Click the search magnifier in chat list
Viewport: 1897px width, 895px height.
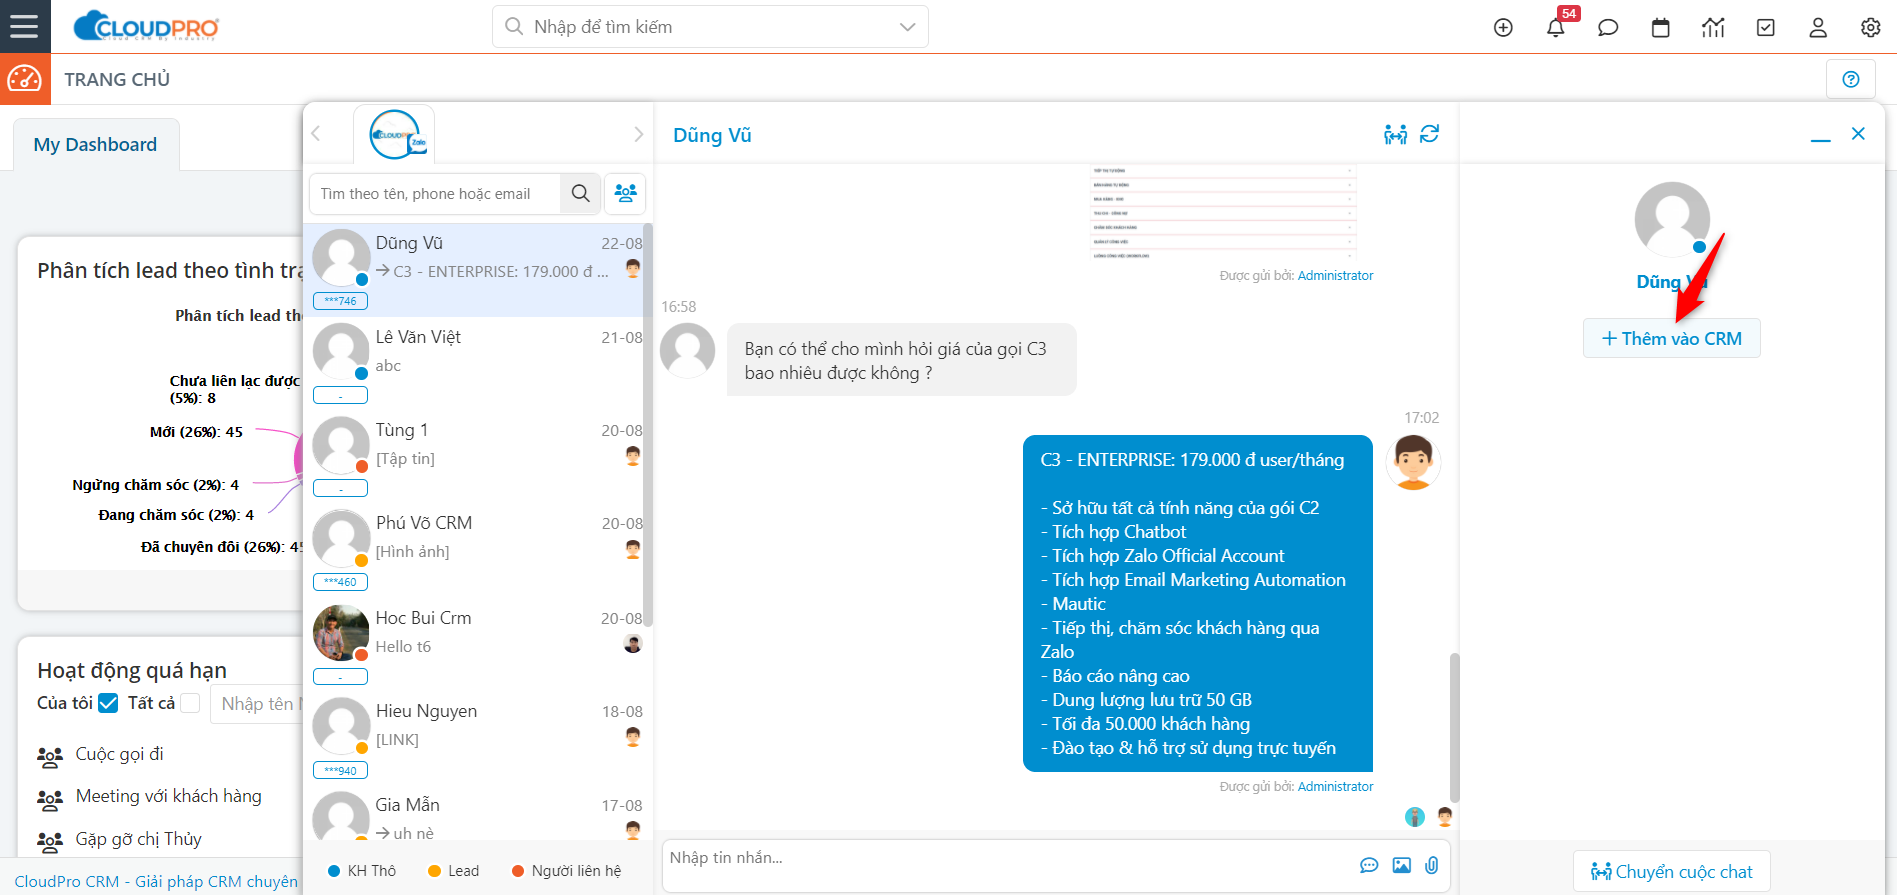coord(581,193)
